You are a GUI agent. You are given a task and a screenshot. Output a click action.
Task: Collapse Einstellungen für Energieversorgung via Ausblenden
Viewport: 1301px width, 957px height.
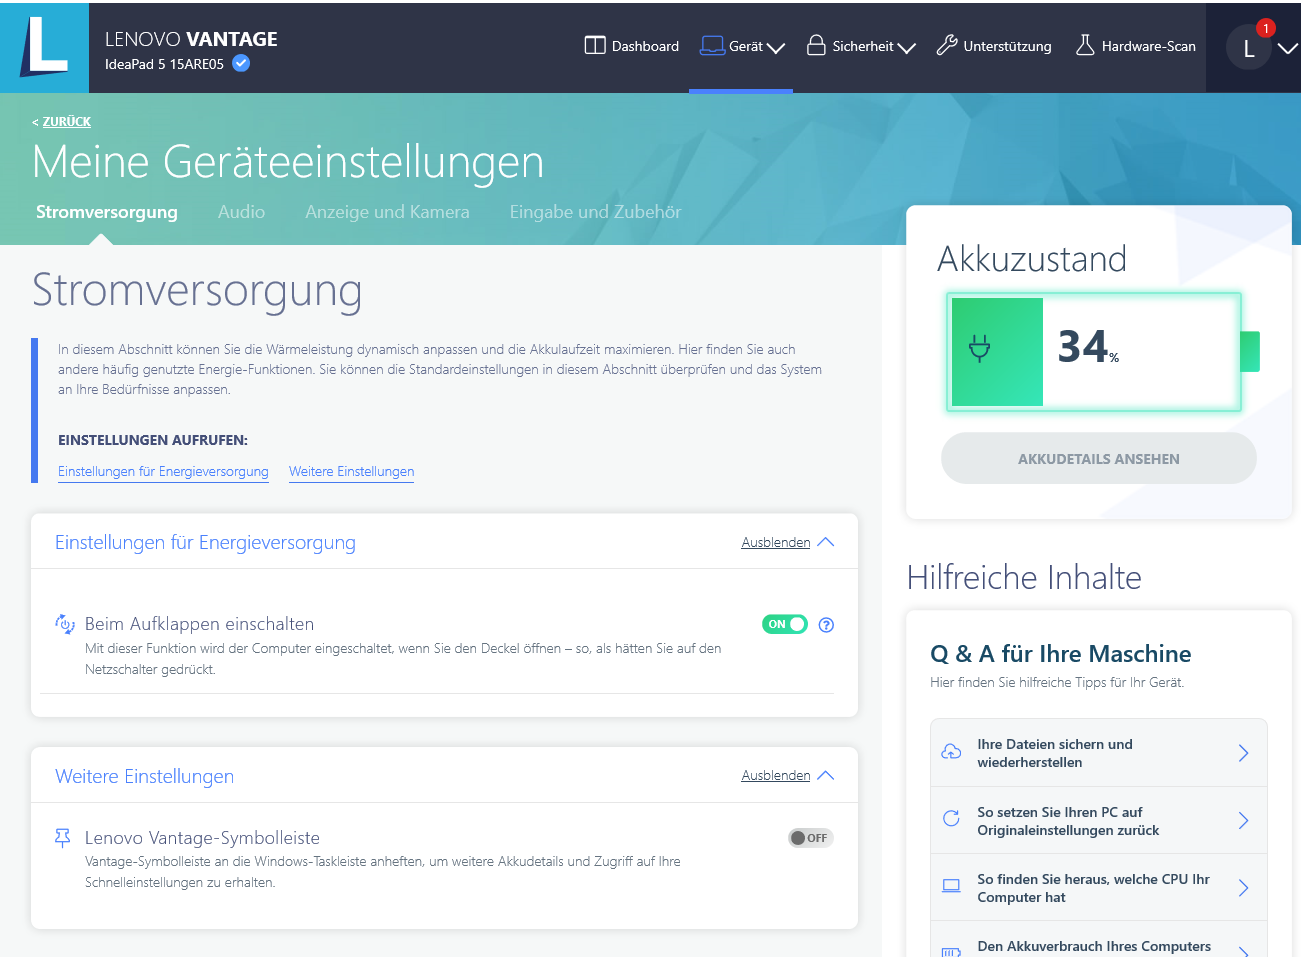[787, 542]
